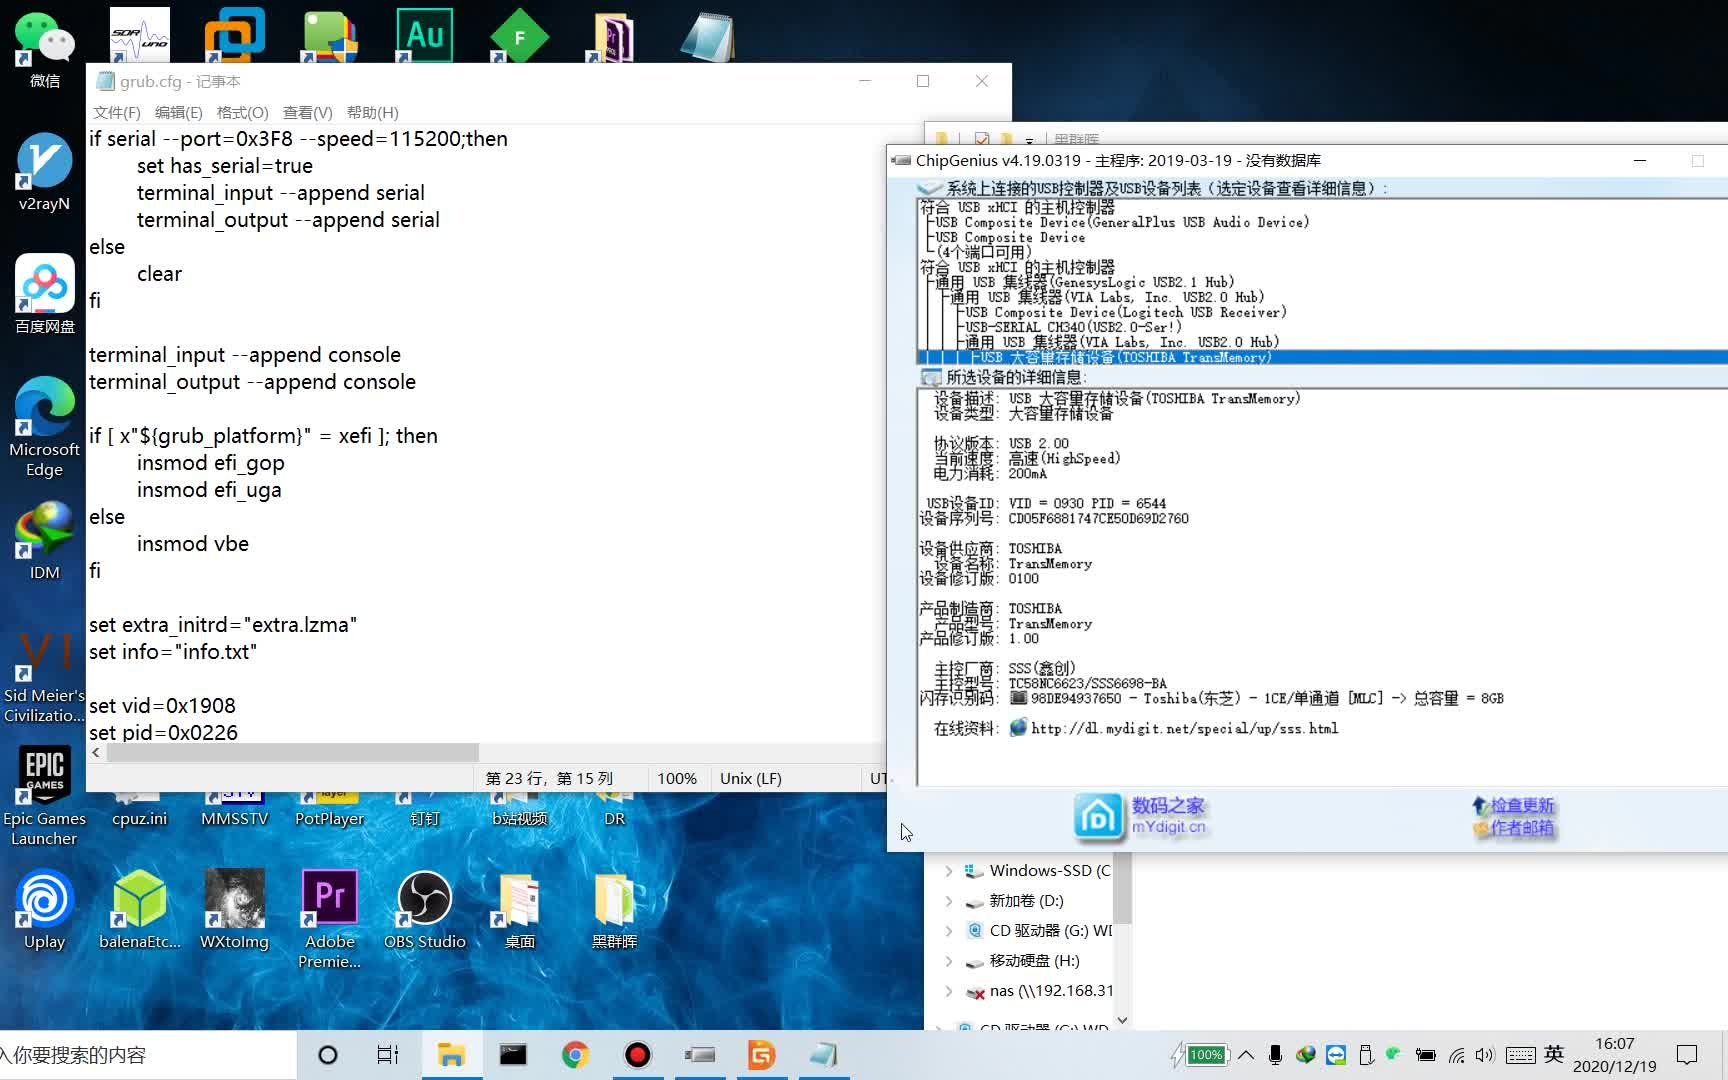Click the red record button taskbar app
The image size is (1728, 1080).
tap(637, 1055)
